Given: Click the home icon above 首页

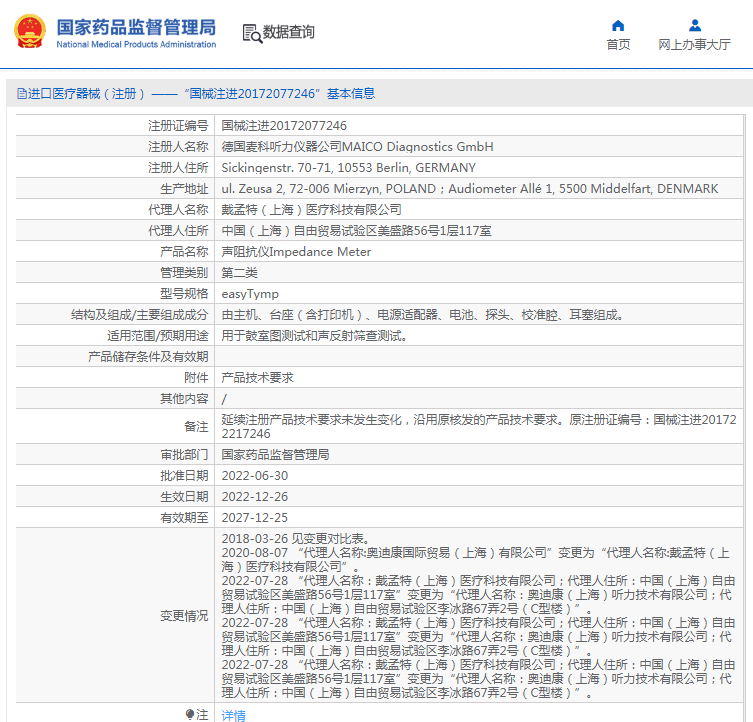Looking at the screenshot, I should point(618,26).
